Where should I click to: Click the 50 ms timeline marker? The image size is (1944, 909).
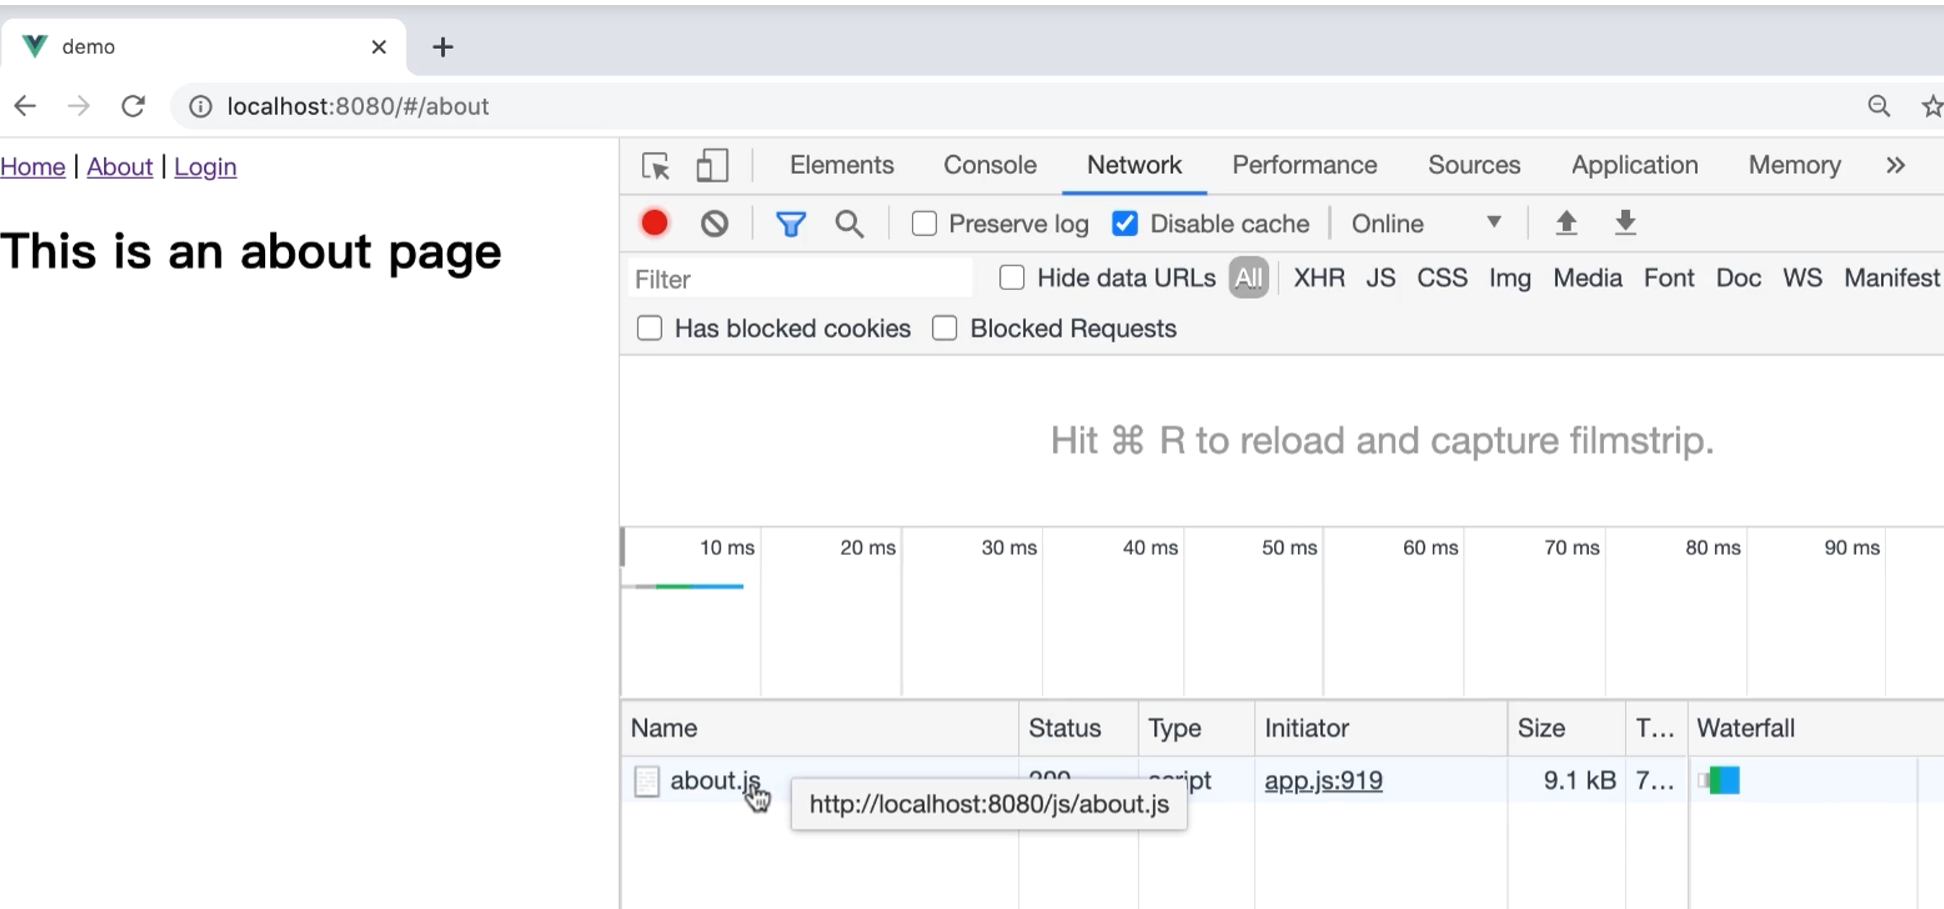pyautogui.click(x=1289, y=548)
